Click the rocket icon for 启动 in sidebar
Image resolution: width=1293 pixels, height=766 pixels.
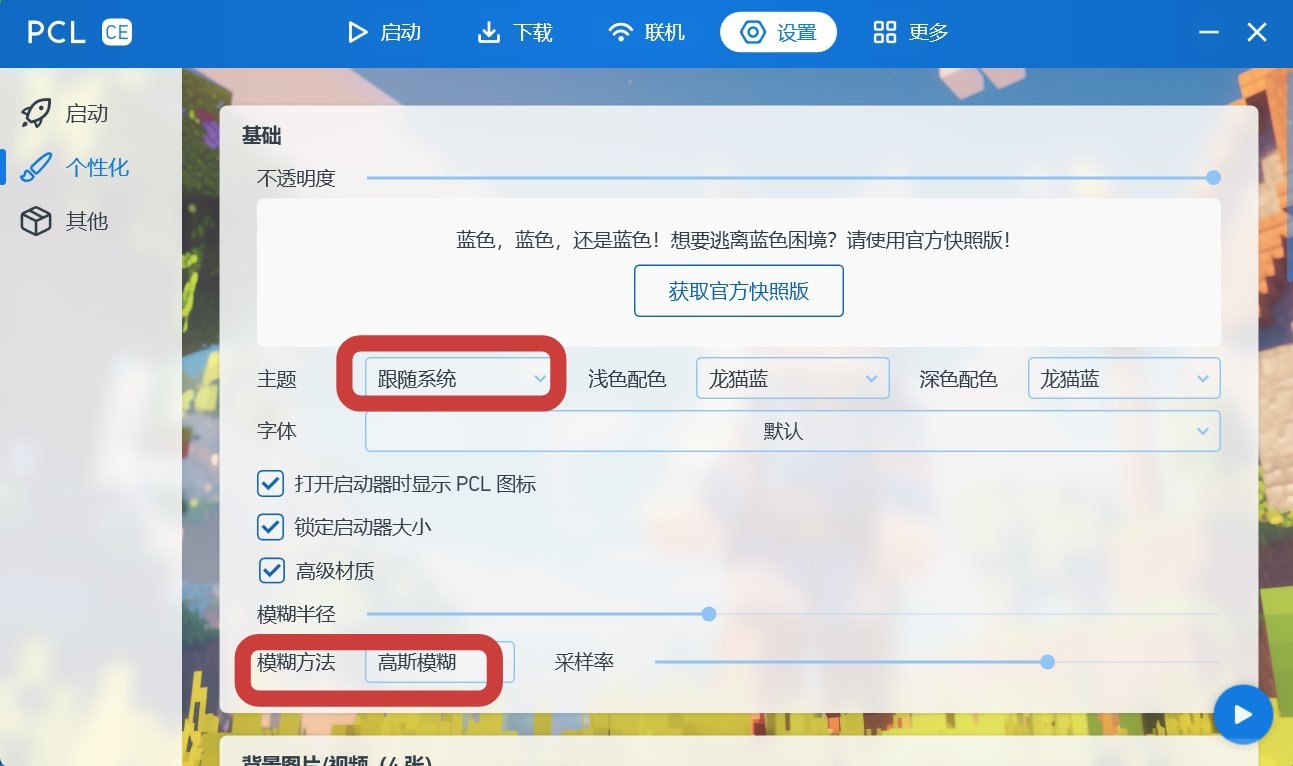(36, 114)
